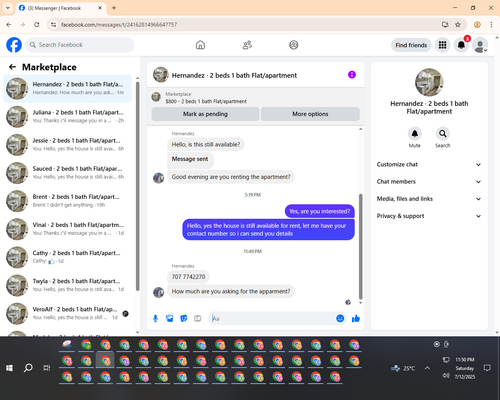Open the VeroAlf conversation

click(67, 313)
